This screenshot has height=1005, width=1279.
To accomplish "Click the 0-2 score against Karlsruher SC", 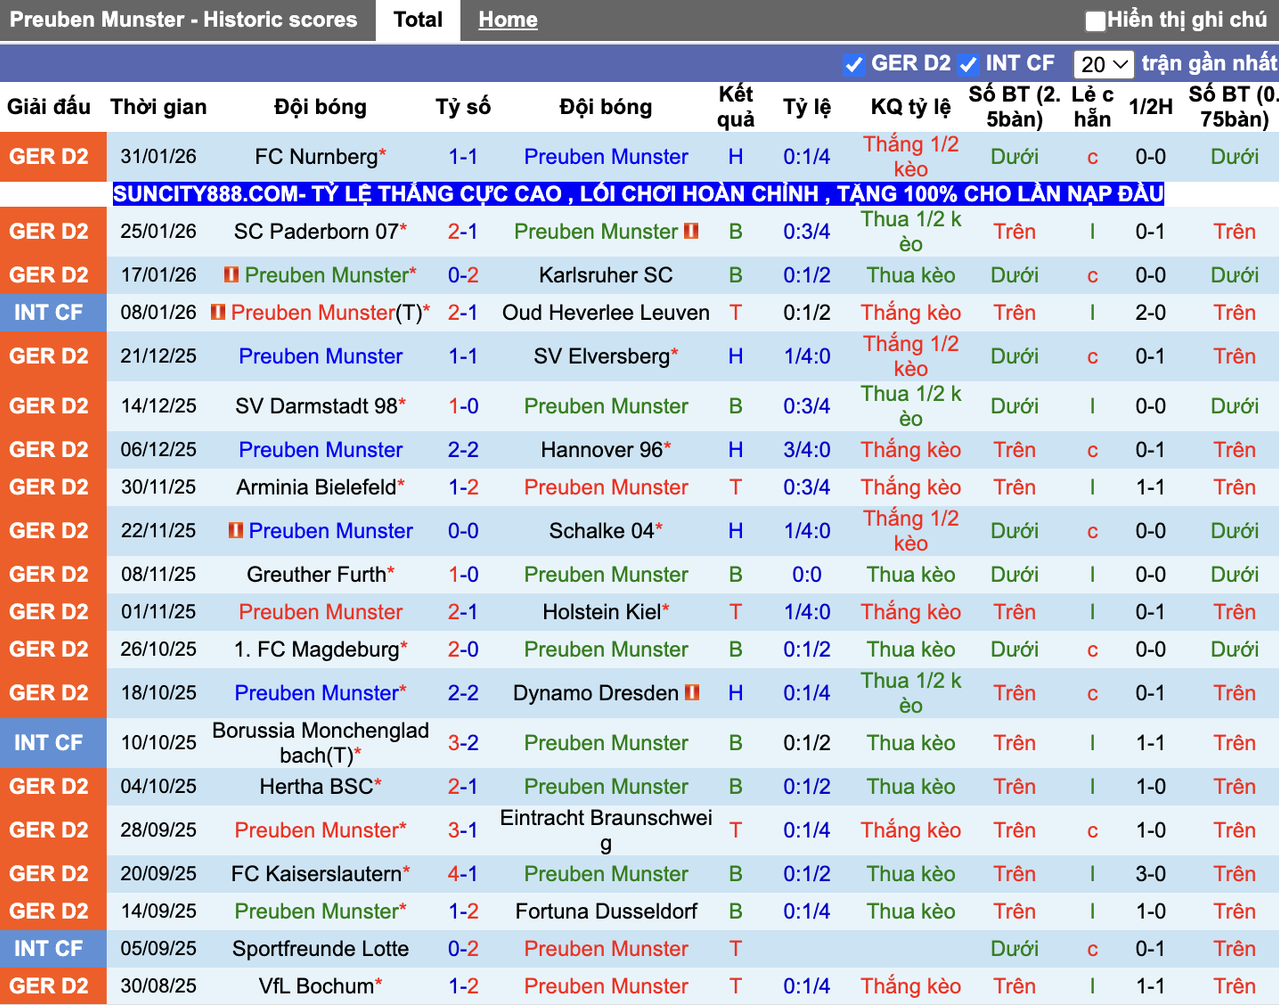I will click(x=463, y=275).
